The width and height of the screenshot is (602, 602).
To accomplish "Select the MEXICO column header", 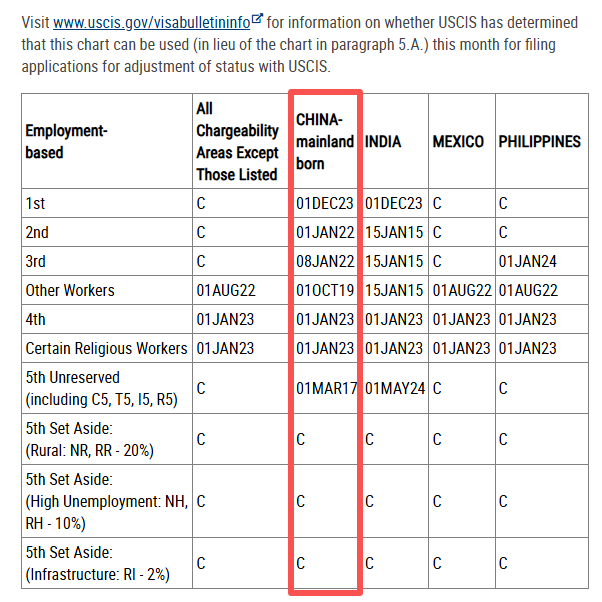I will [458, 142].
